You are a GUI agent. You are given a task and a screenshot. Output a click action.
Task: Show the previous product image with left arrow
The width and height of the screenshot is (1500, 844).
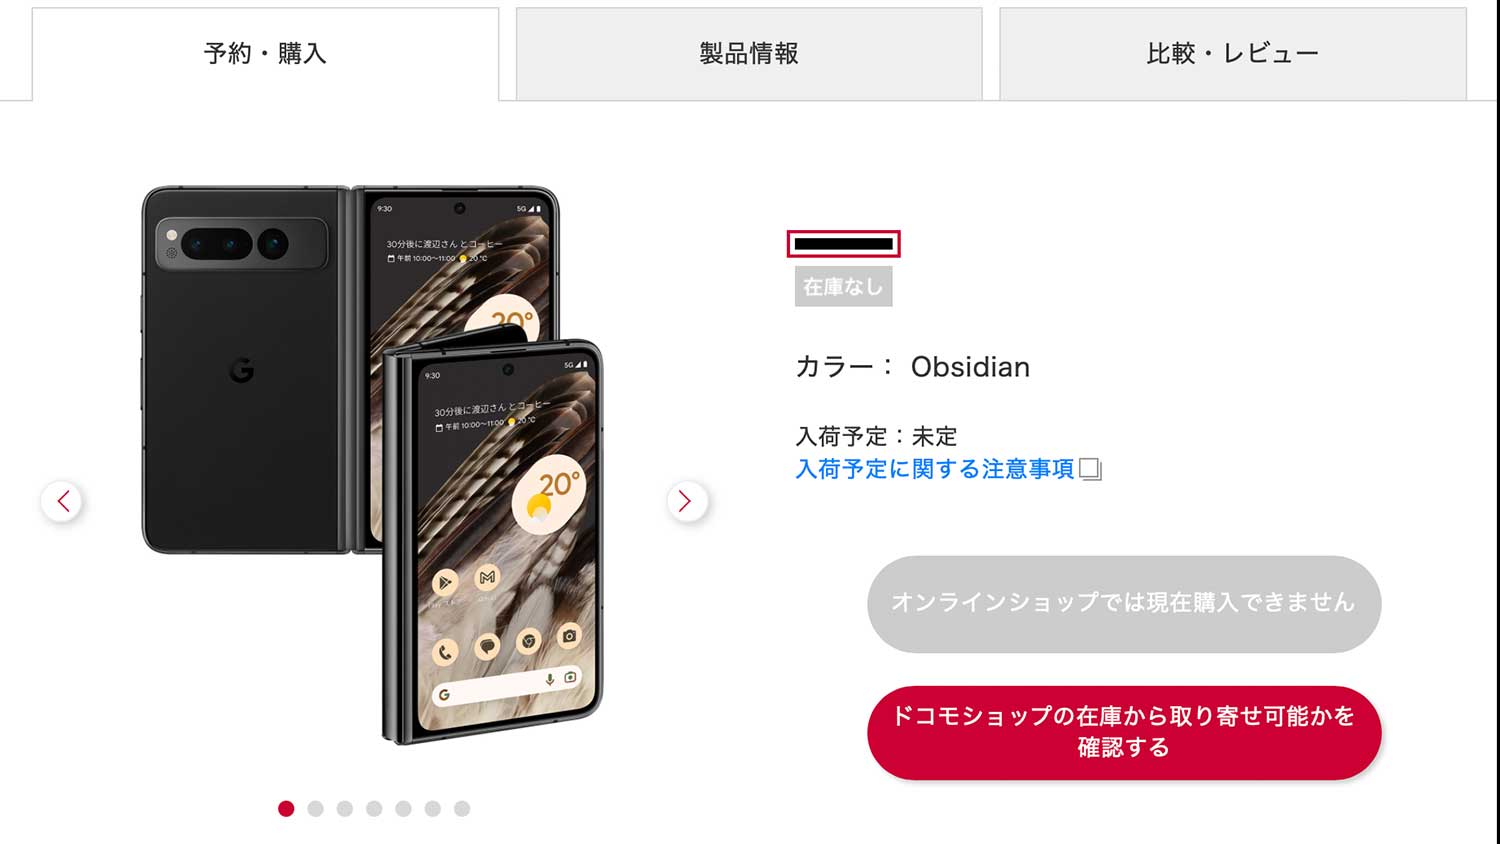[x=62, y=501]
